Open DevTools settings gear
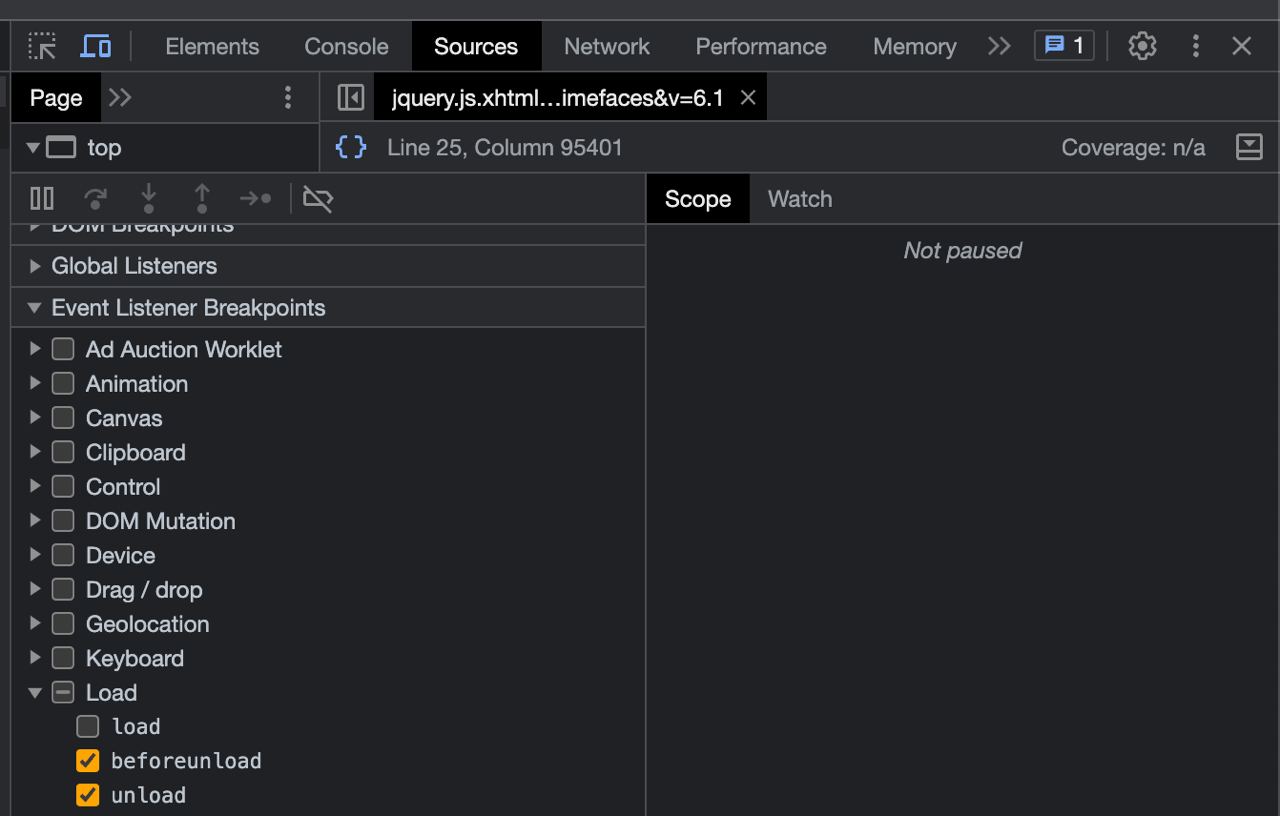This screenshot has width=1280, height=816. point(1142,46)
